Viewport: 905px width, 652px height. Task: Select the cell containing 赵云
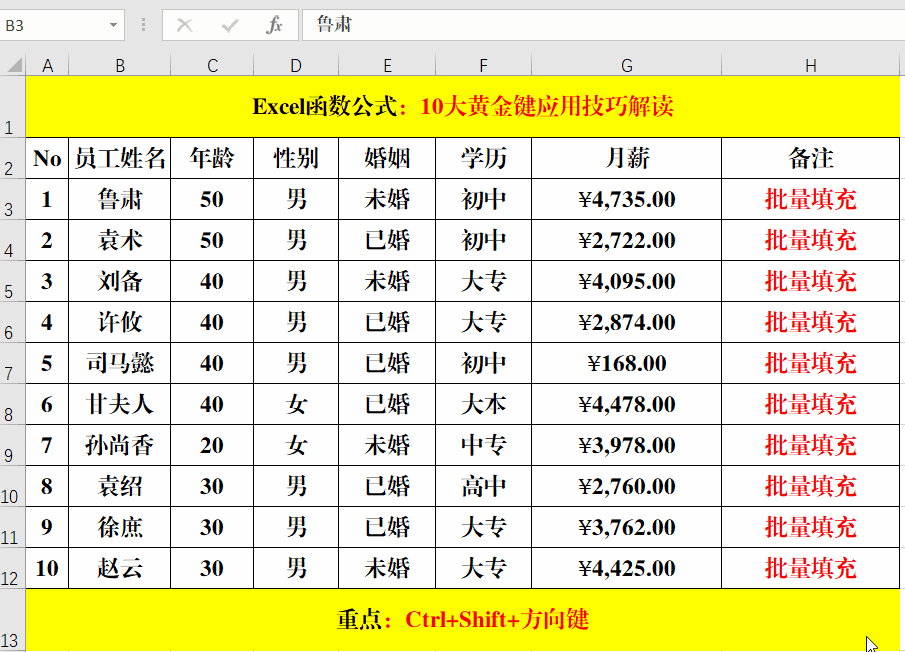coord(119,568)
